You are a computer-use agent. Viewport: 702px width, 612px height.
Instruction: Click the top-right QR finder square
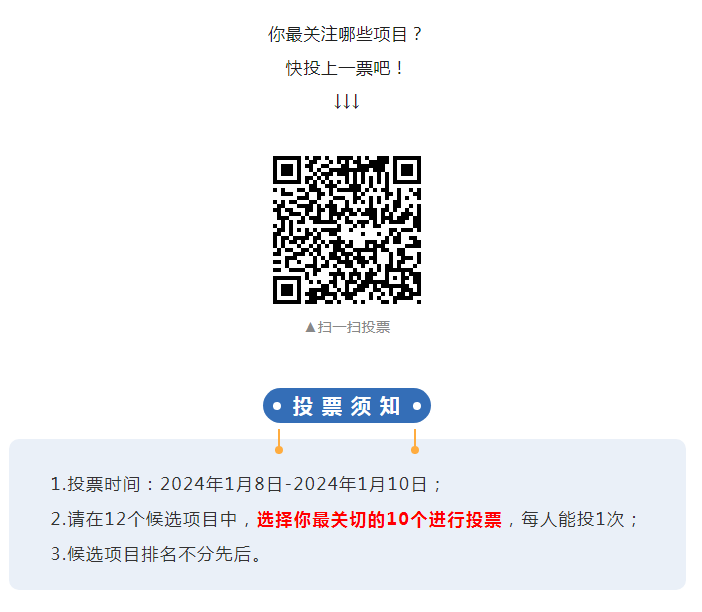407,170
